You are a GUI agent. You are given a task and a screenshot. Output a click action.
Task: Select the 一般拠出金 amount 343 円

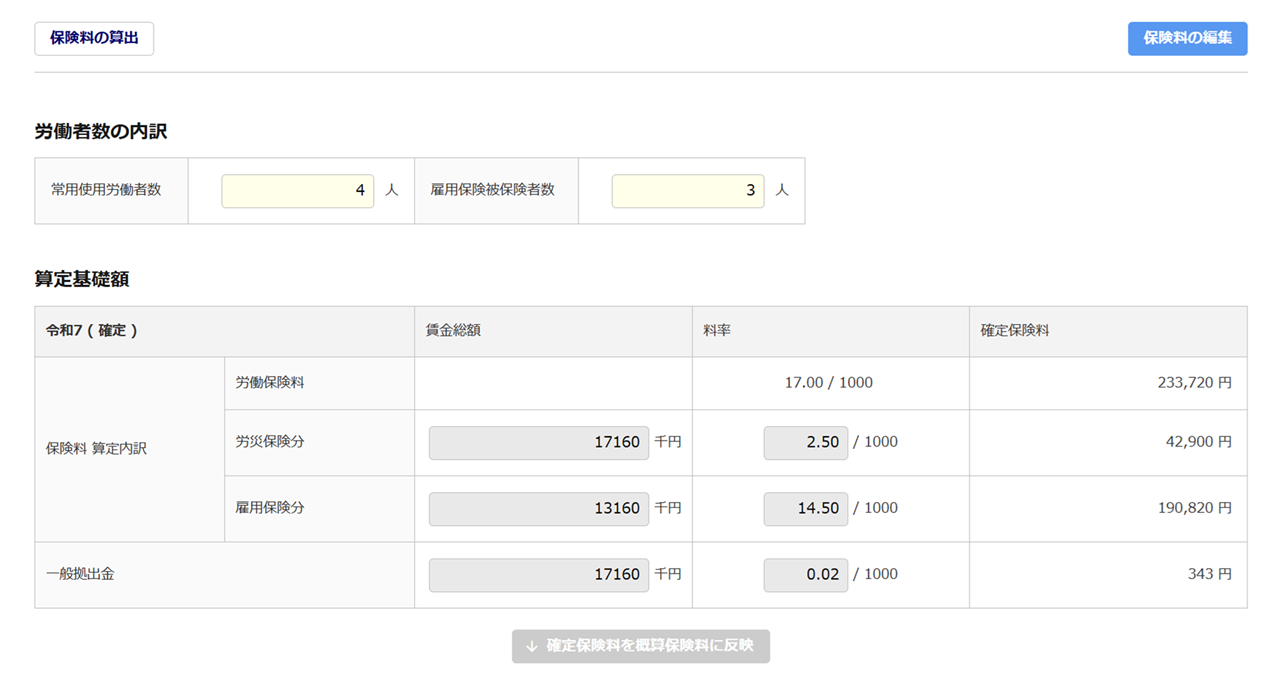[x=1209, y=574]
